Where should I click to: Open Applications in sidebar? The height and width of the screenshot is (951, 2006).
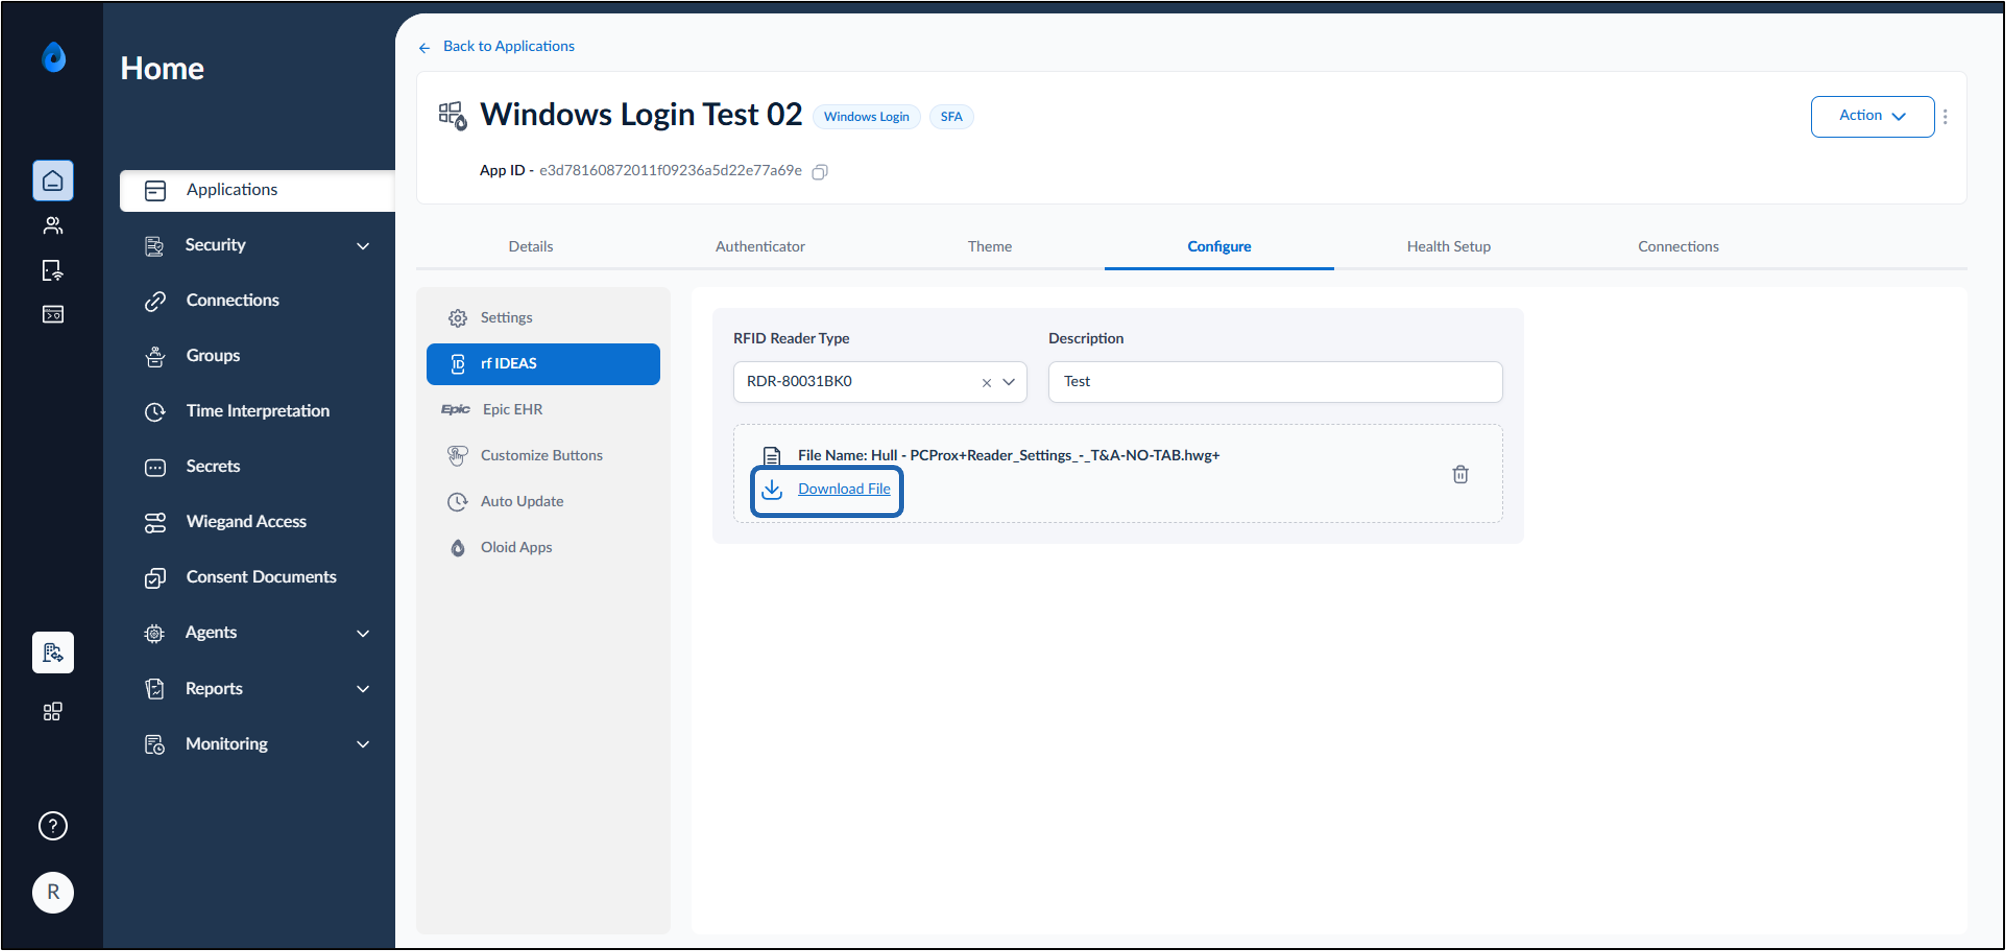[x=257, y=190]
